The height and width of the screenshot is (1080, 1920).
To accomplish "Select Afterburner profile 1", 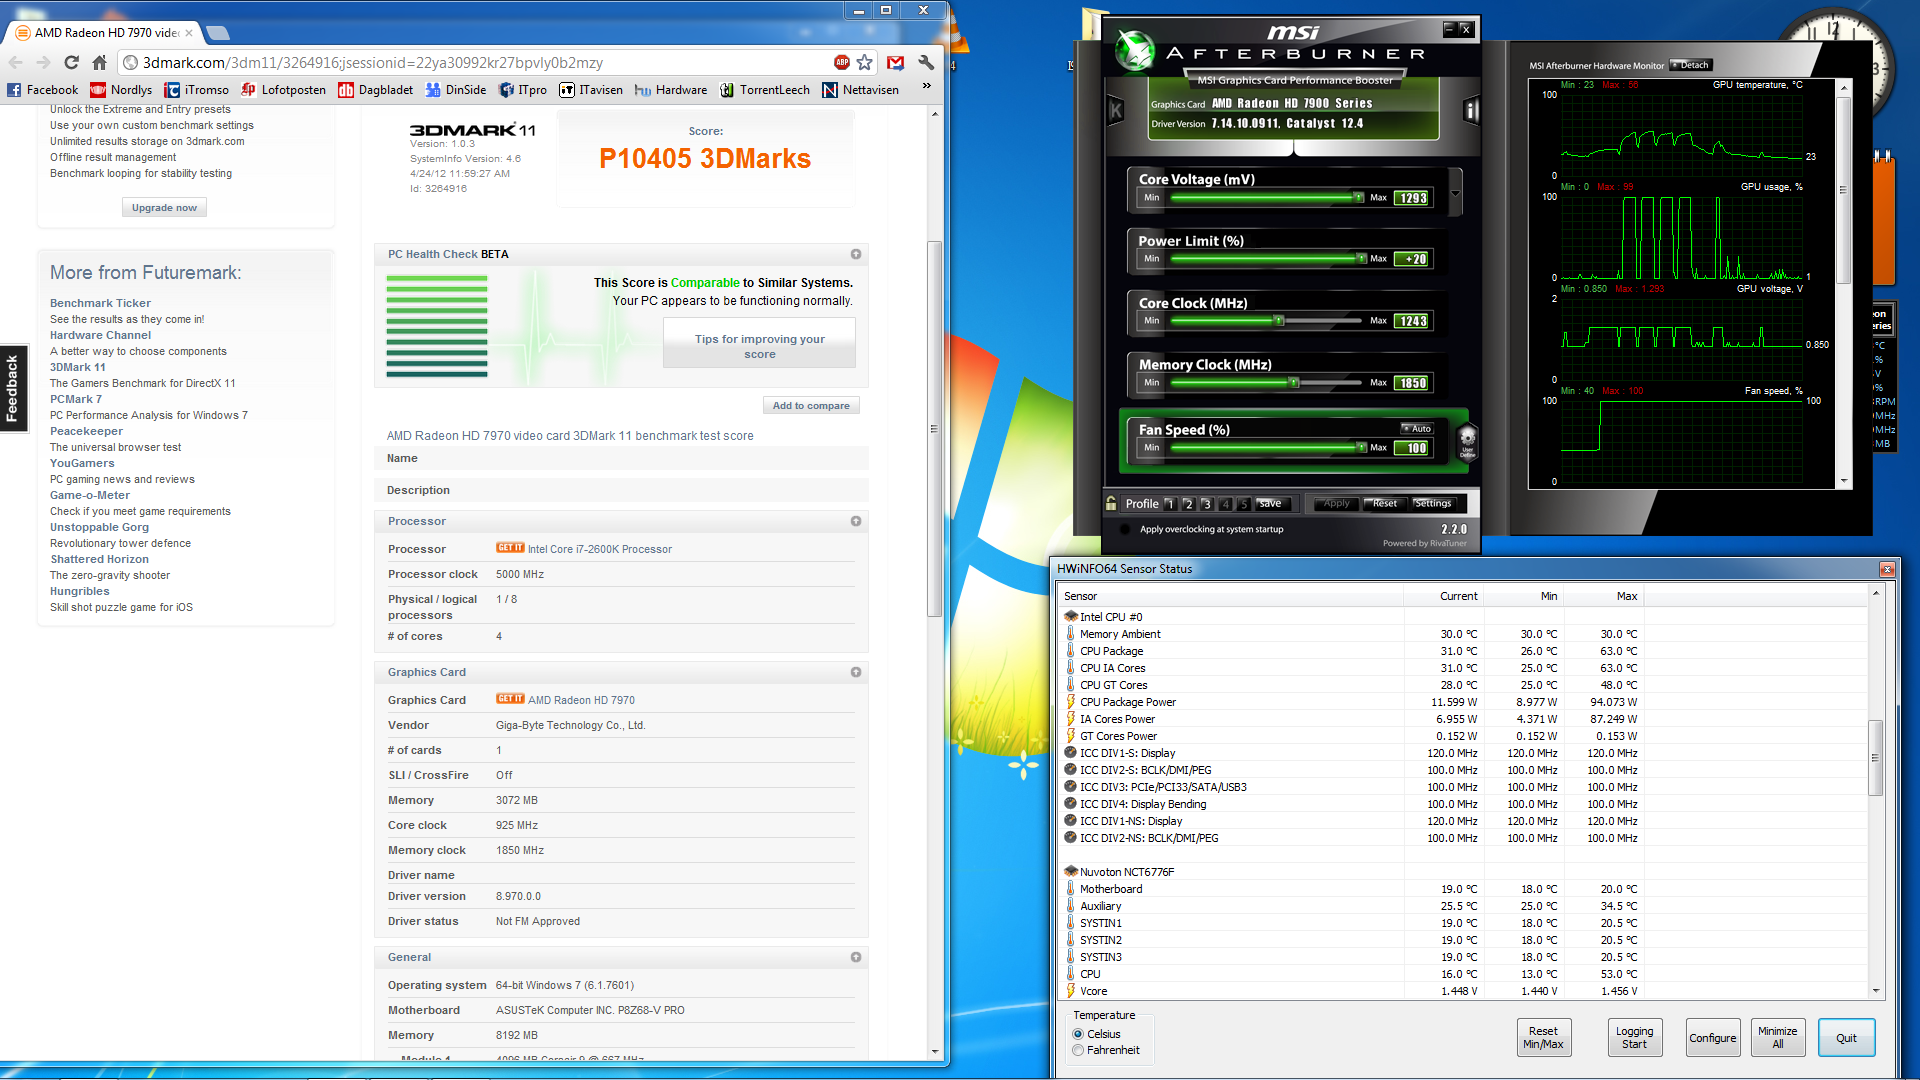I will (1170, 504).
